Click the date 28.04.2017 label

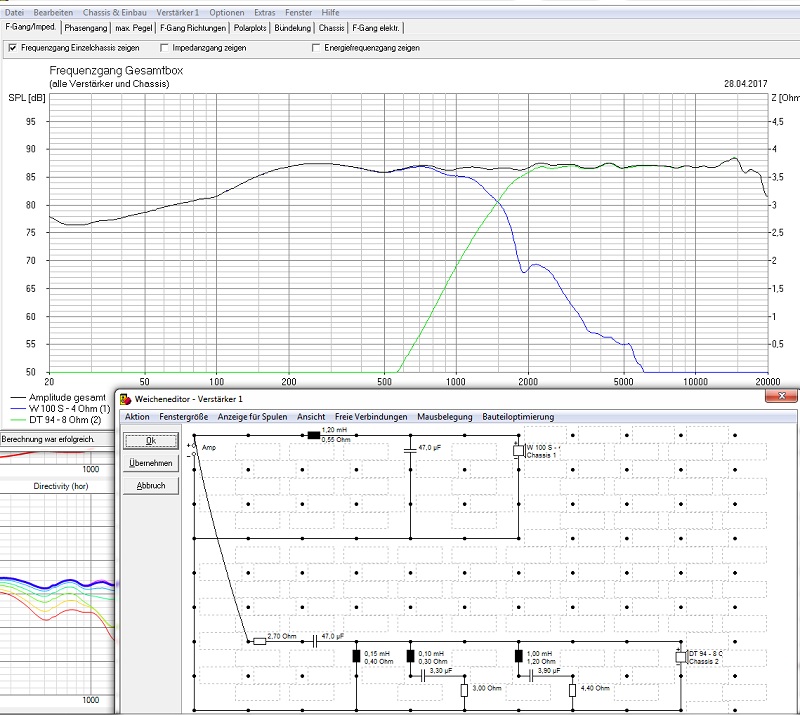pyautogui.click(x=745, y=84)
